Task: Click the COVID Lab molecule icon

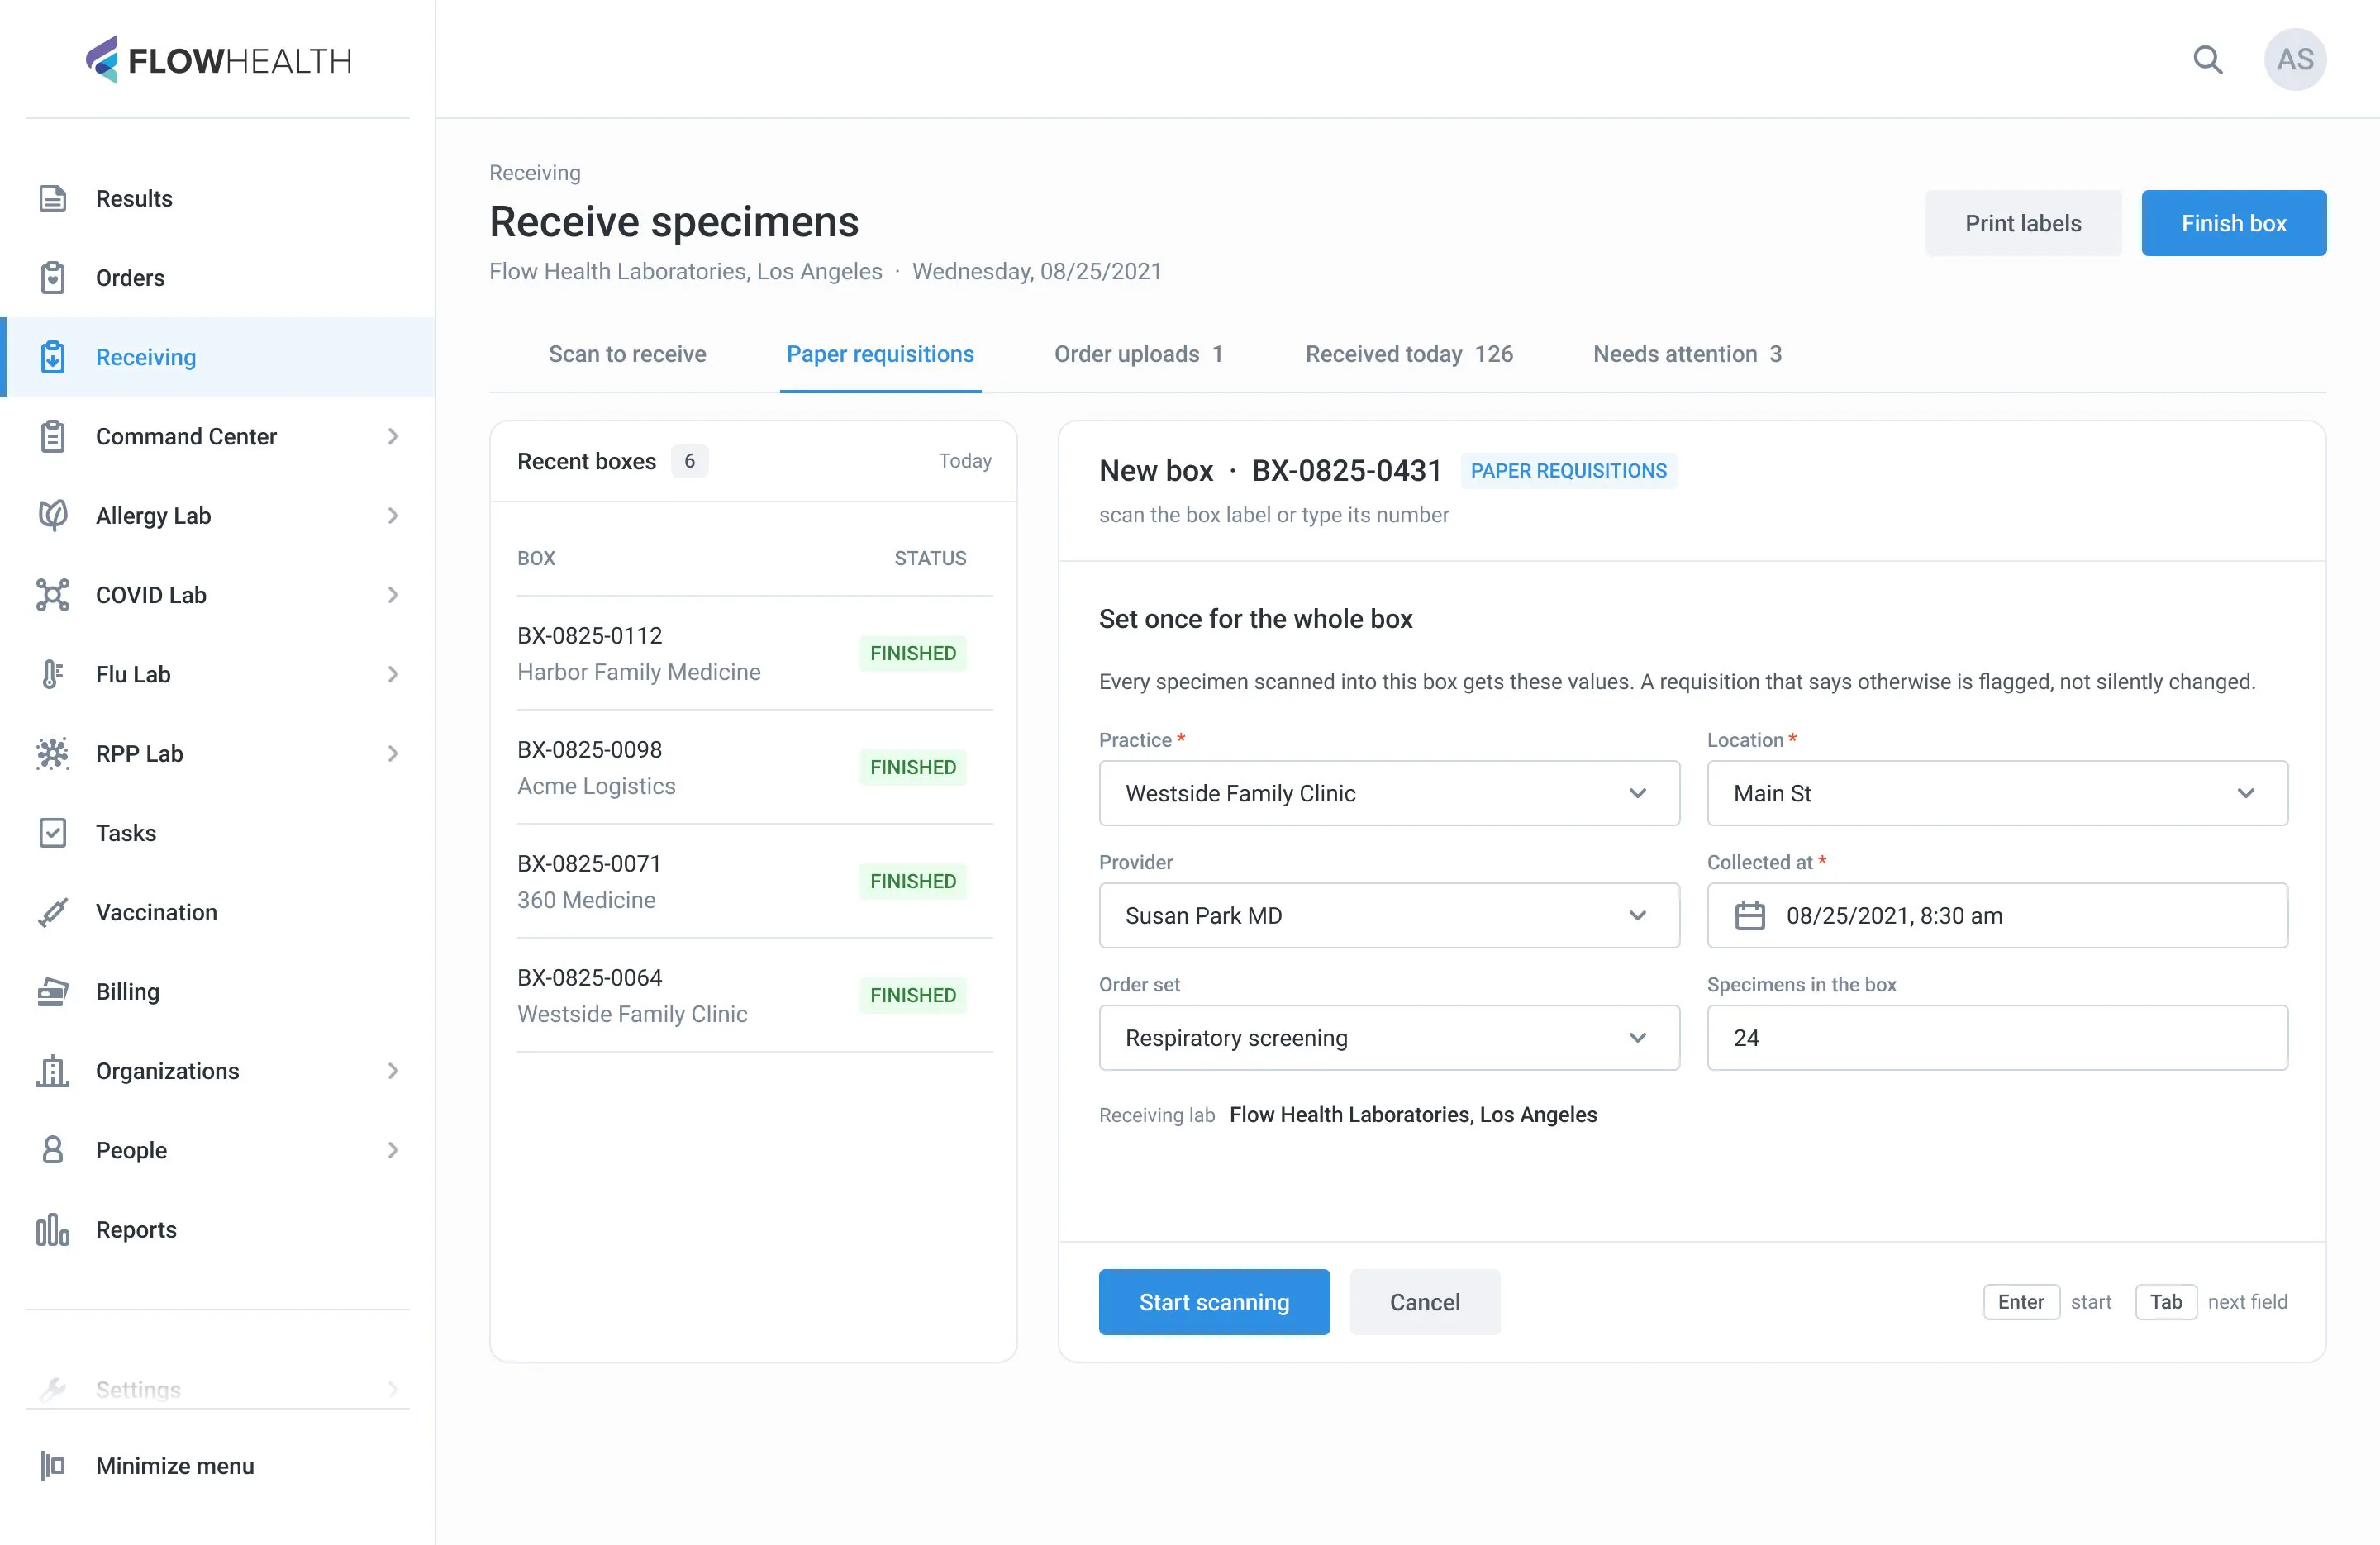Action: [x=52, y=595]
